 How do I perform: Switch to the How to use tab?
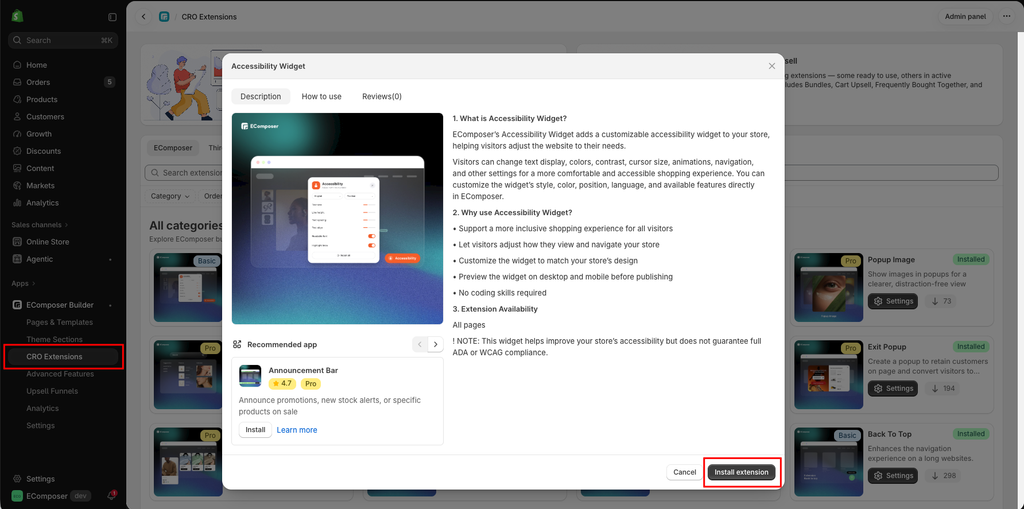pyautogui.click(x=321, y=96)
